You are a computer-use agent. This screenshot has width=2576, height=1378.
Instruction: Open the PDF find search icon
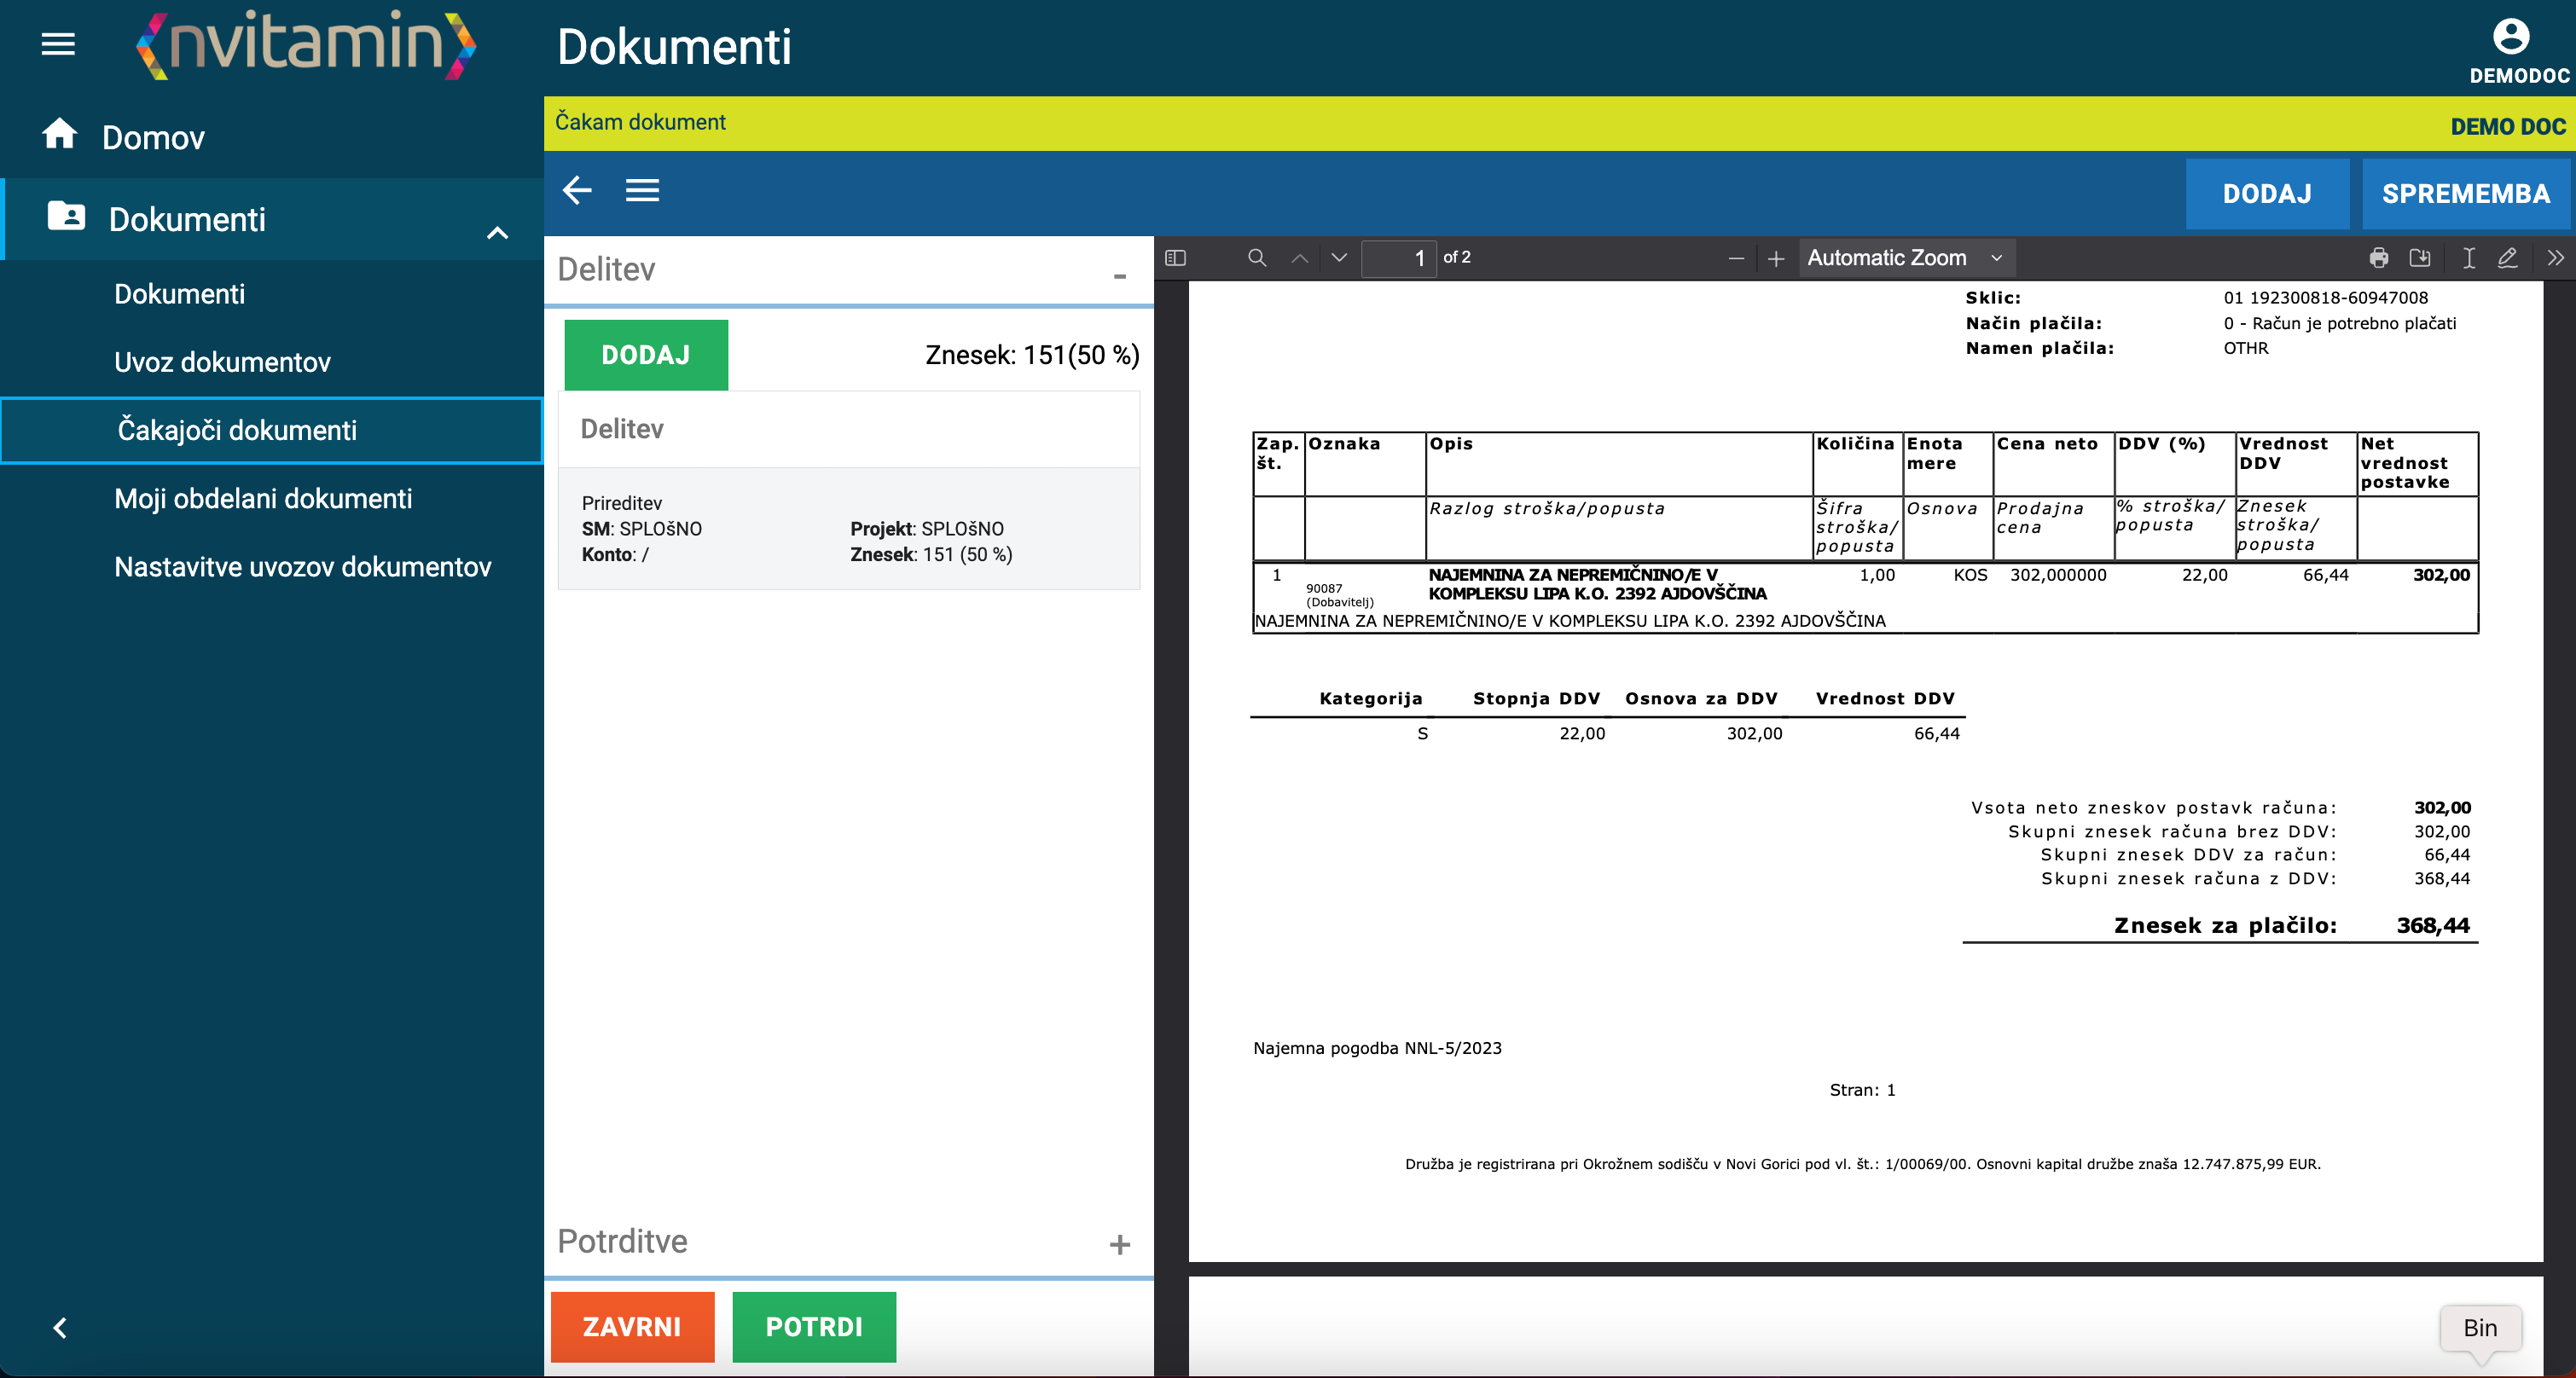click(x=1257, y=258)
